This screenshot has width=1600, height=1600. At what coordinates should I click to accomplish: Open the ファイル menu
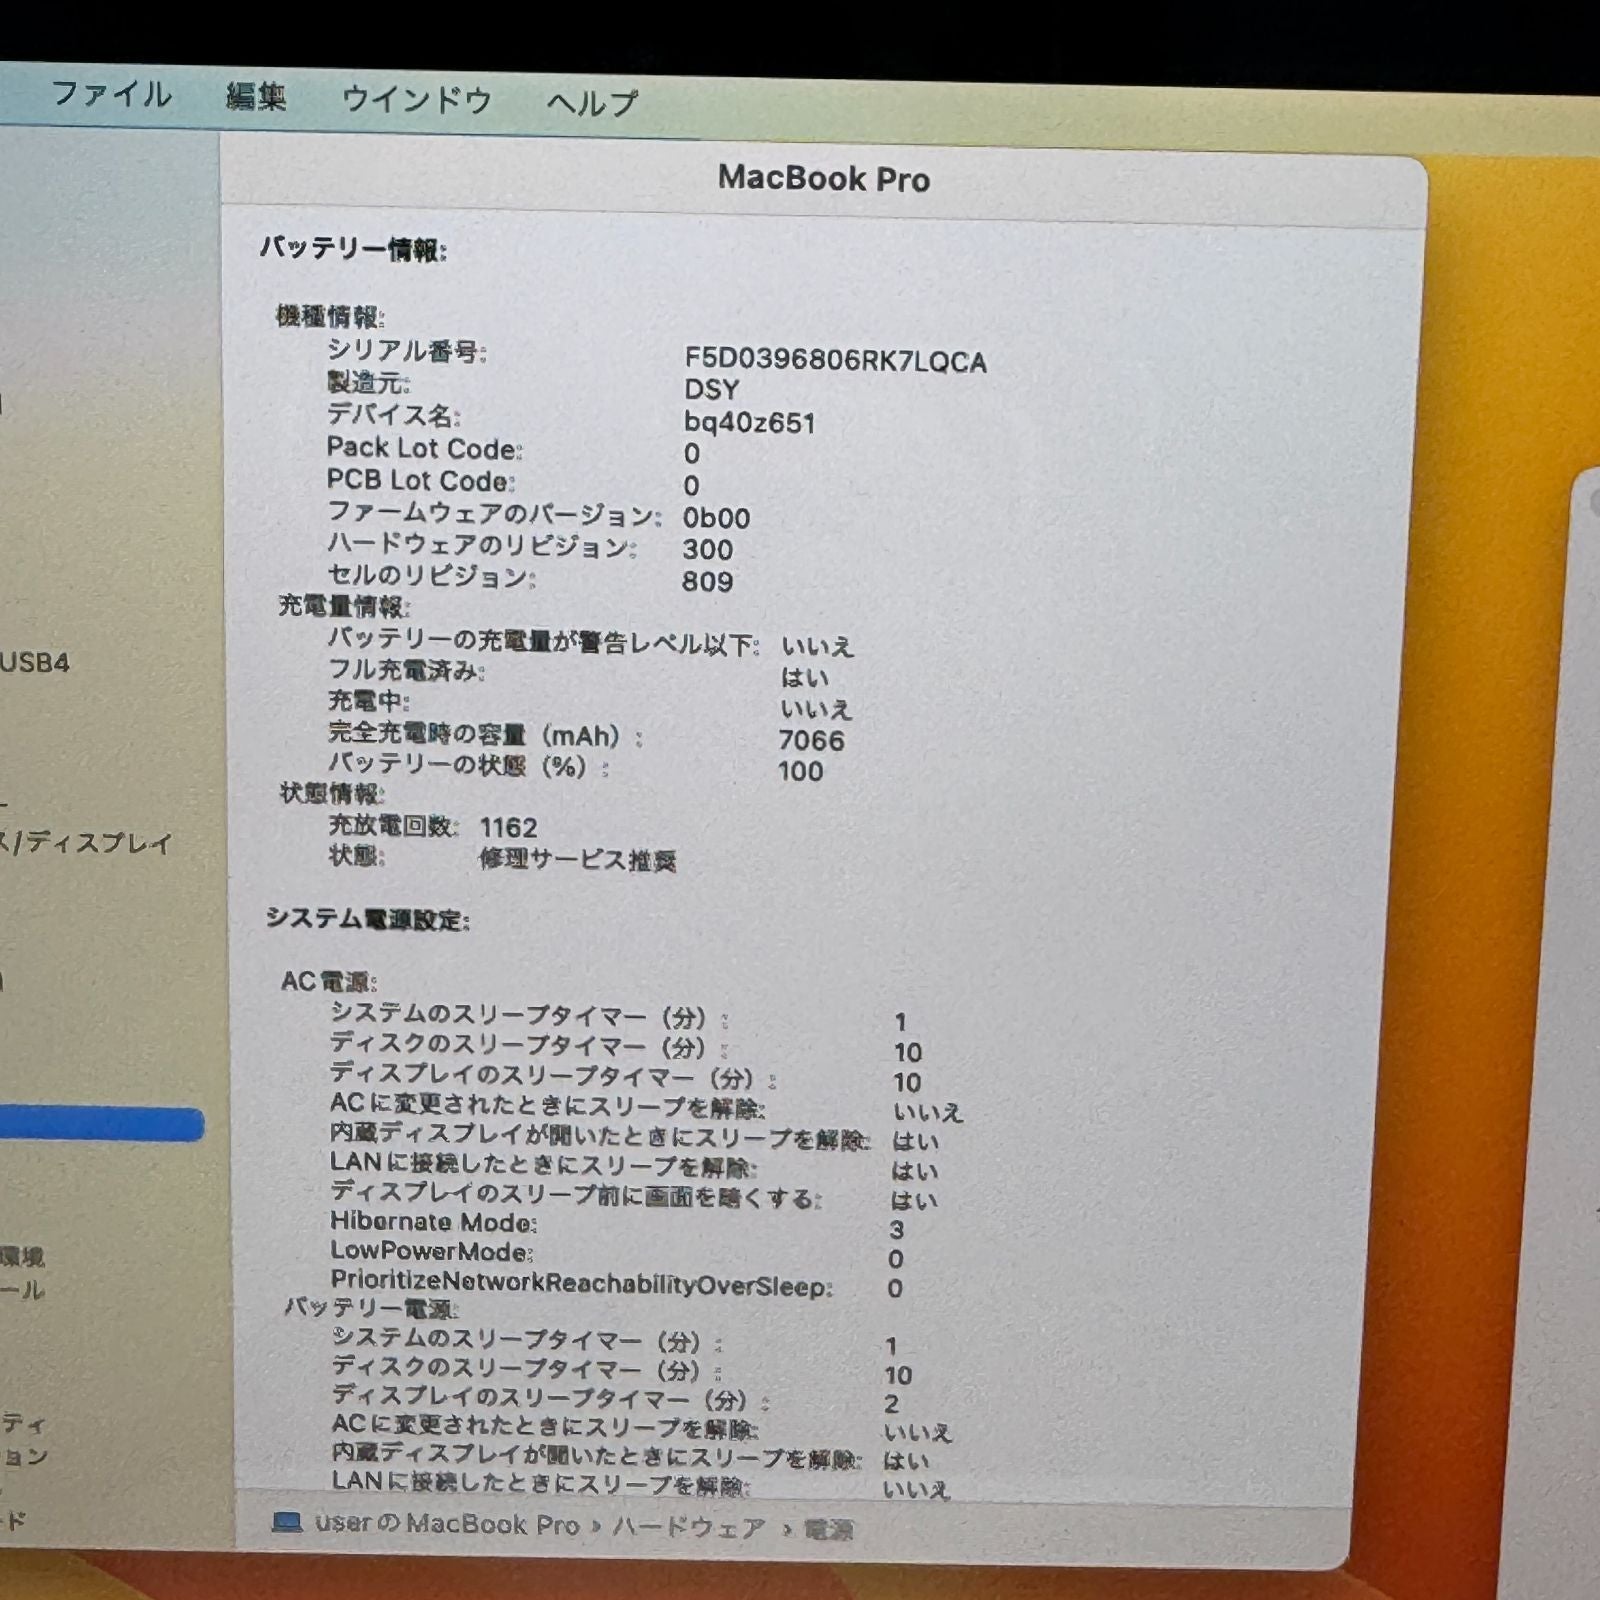[111, 95]
